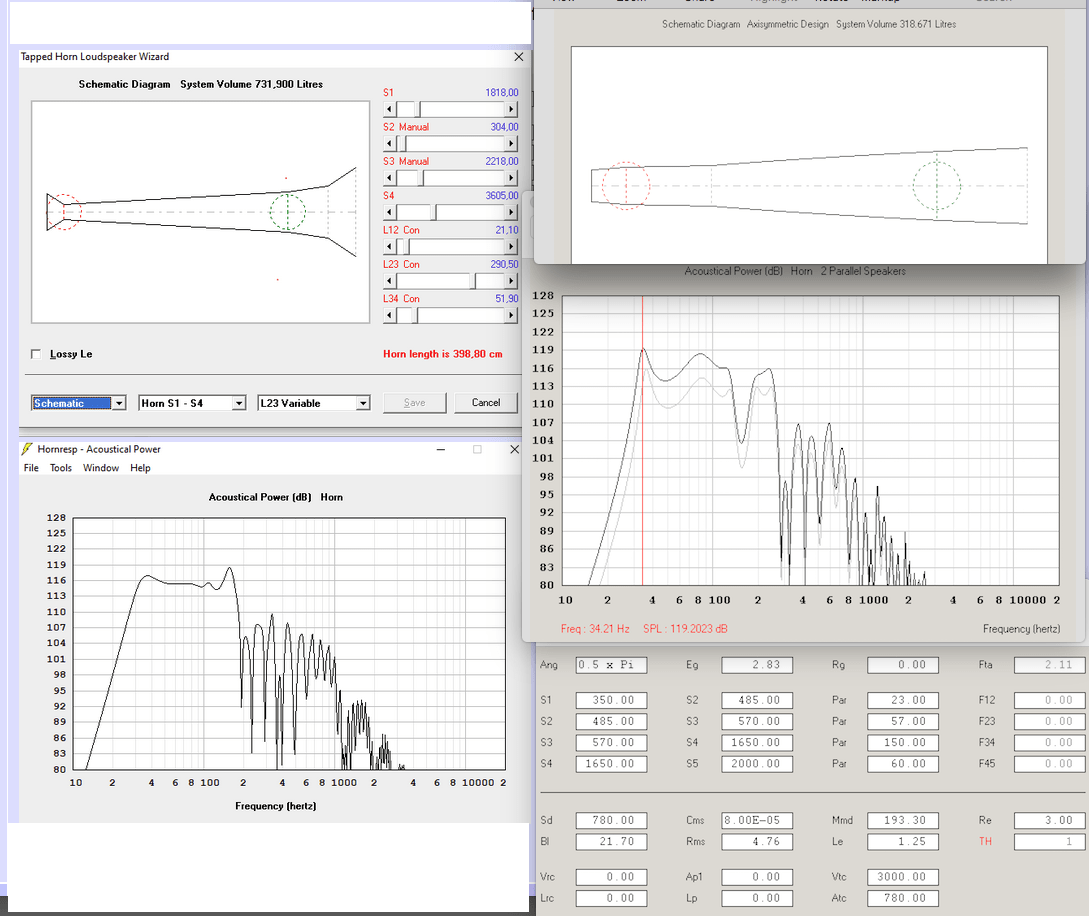Viewport: 1089px width, 916px height.
Task: Minimize the Hornresp Acoustical Power window
Action: pyautogui.click(x=440, y=449)
